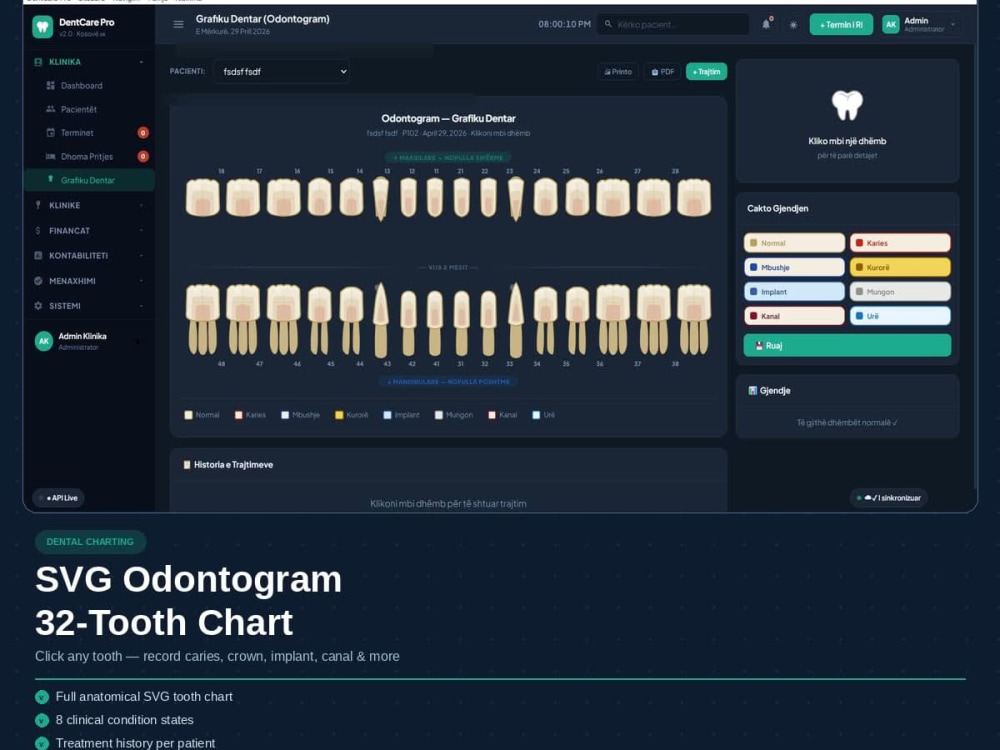
Task: Click the AK avatar in the top bar
Action: click(891, 24)
